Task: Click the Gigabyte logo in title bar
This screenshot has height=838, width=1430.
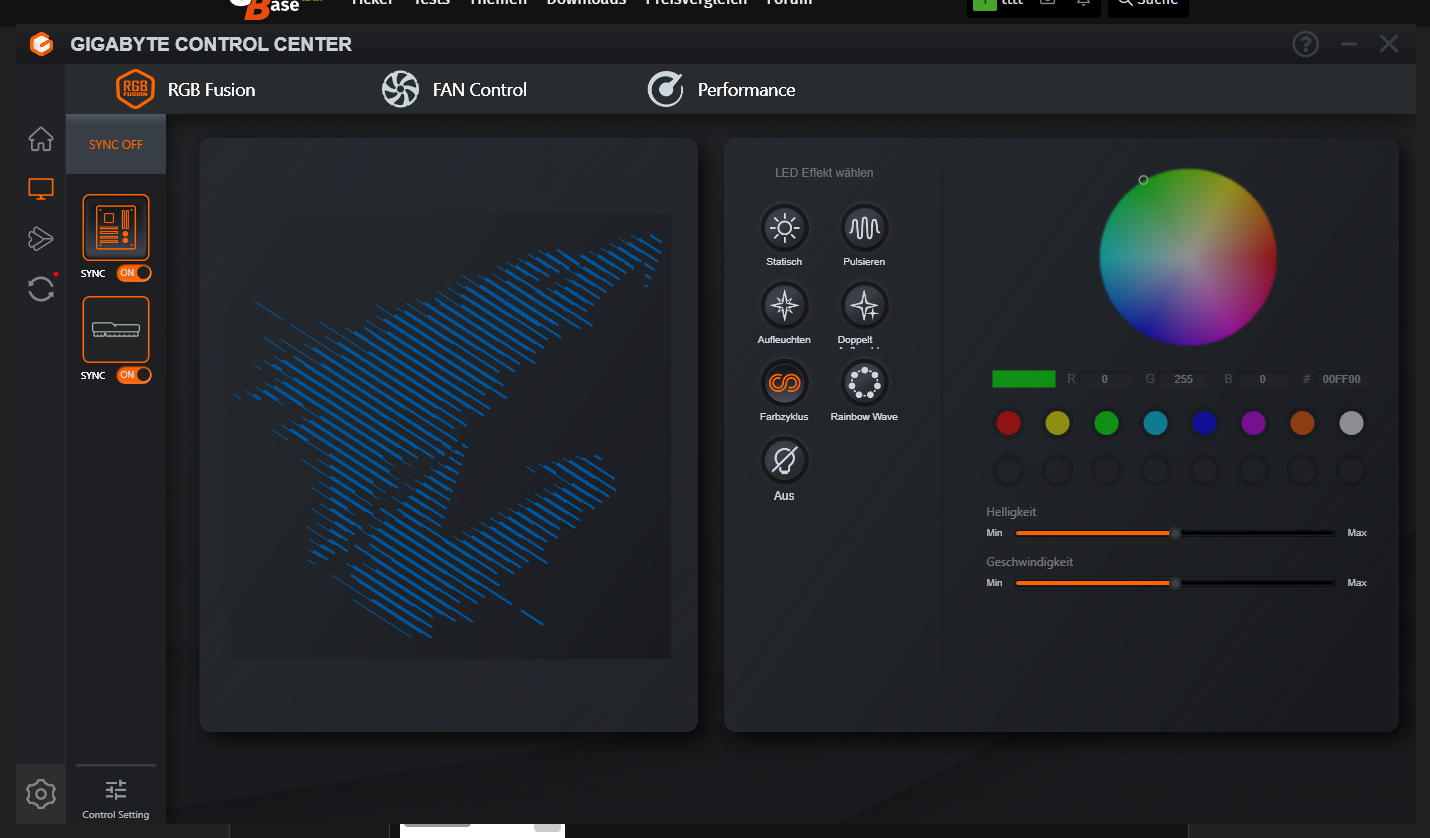Action: click(41, 44)
